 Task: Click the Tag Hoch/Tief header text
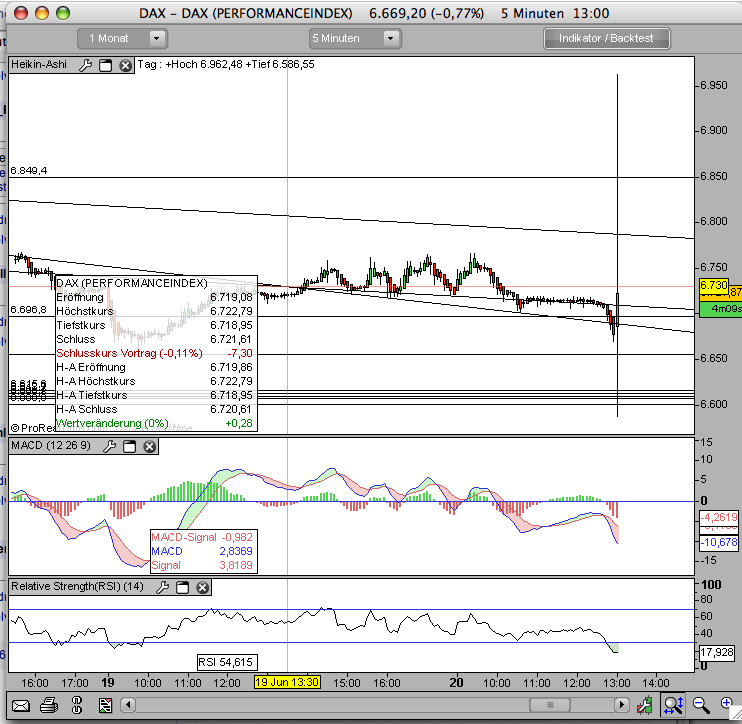click(x=226, y=64)
